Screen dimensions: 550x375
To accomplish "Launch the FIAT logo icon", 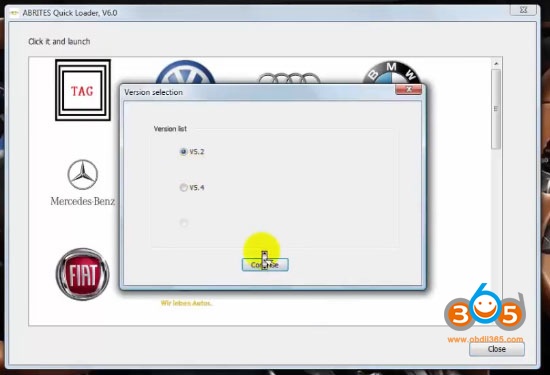I will pyautogui.click(x=83, y=274).
